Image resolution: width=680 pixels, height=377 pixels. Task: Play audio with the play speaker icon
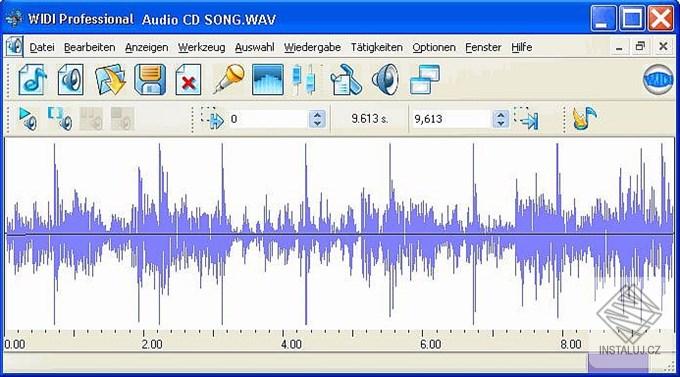point(28,119)
